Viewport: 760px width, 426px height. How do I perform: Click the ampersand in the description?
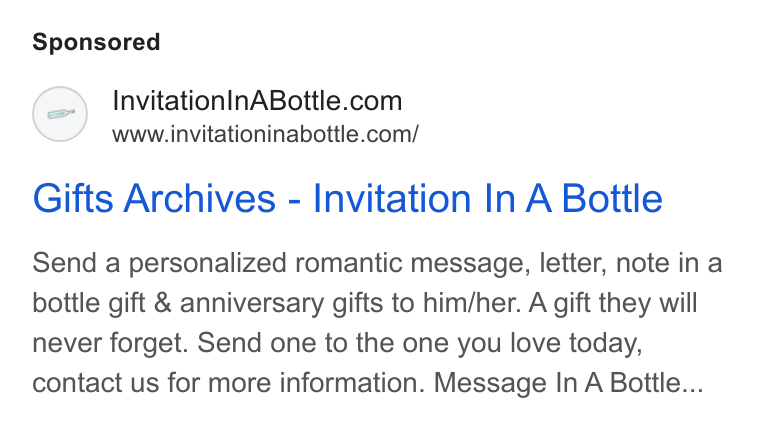[x=162, y=303]
